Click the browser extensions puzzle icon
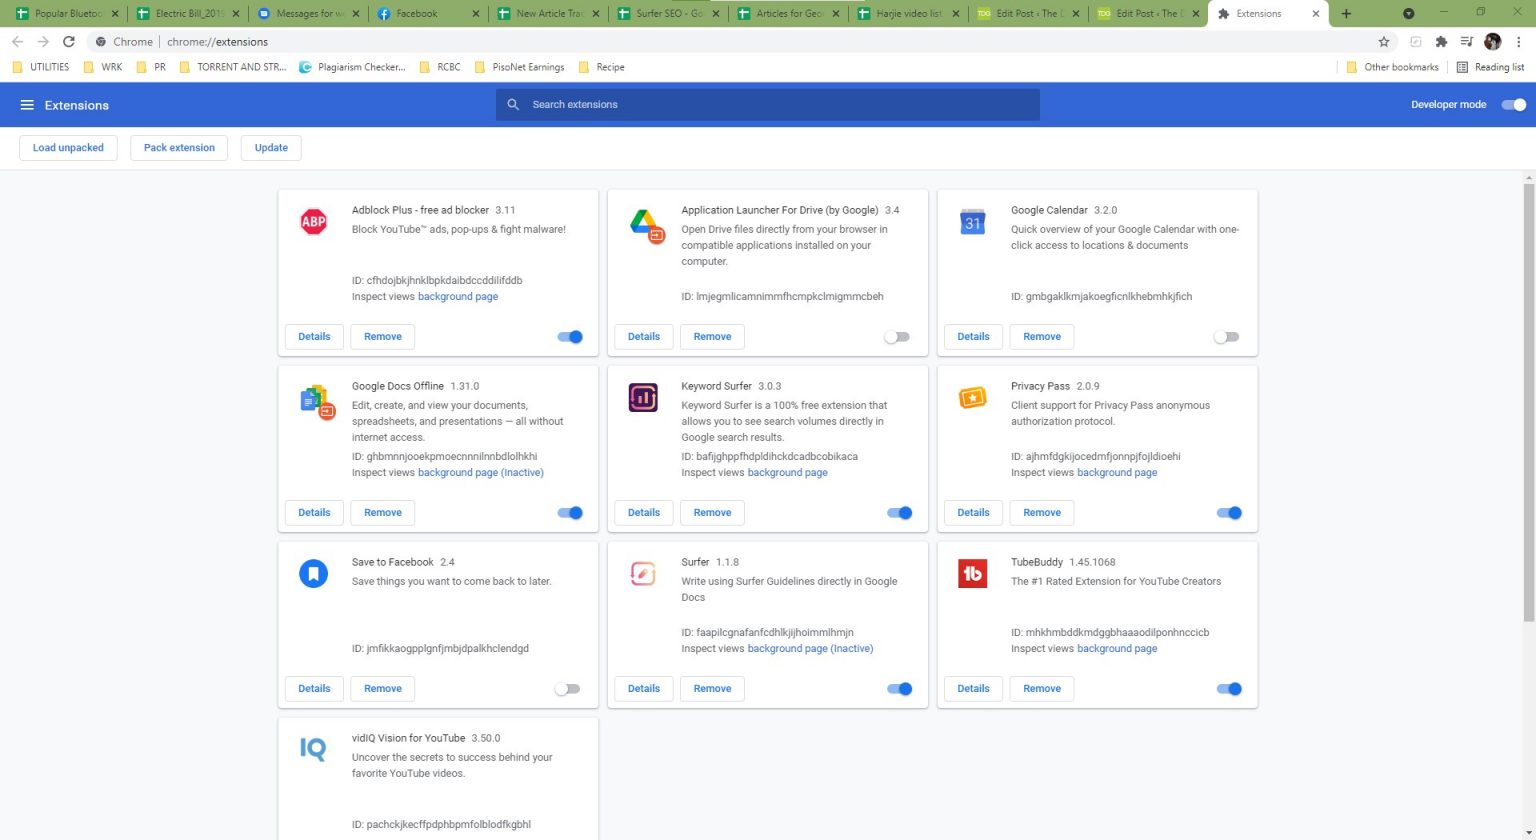1536x840 pixels. click(1441, 42)
